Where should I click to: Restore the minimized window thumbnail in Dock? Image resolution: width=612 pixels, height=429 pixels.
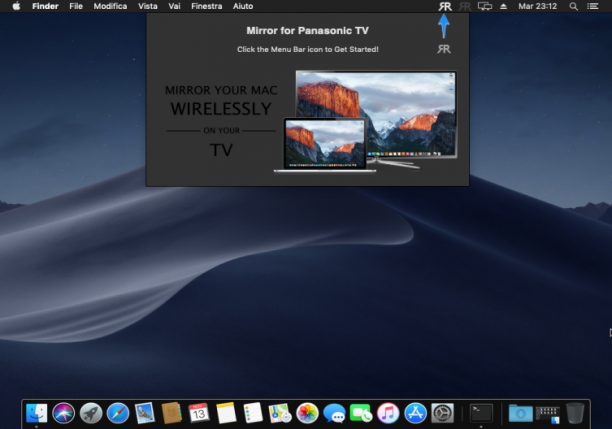548,415
